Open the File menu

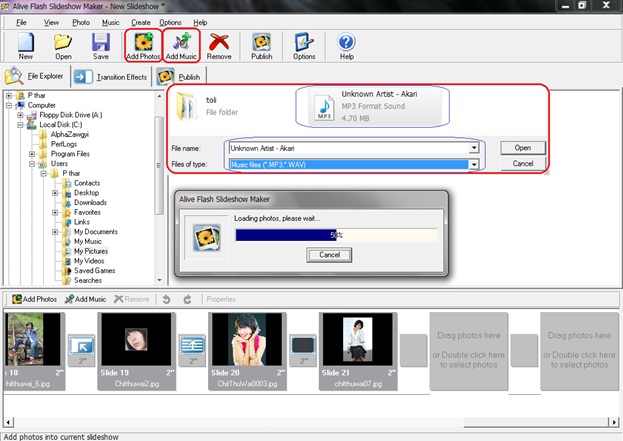[21, 23]
